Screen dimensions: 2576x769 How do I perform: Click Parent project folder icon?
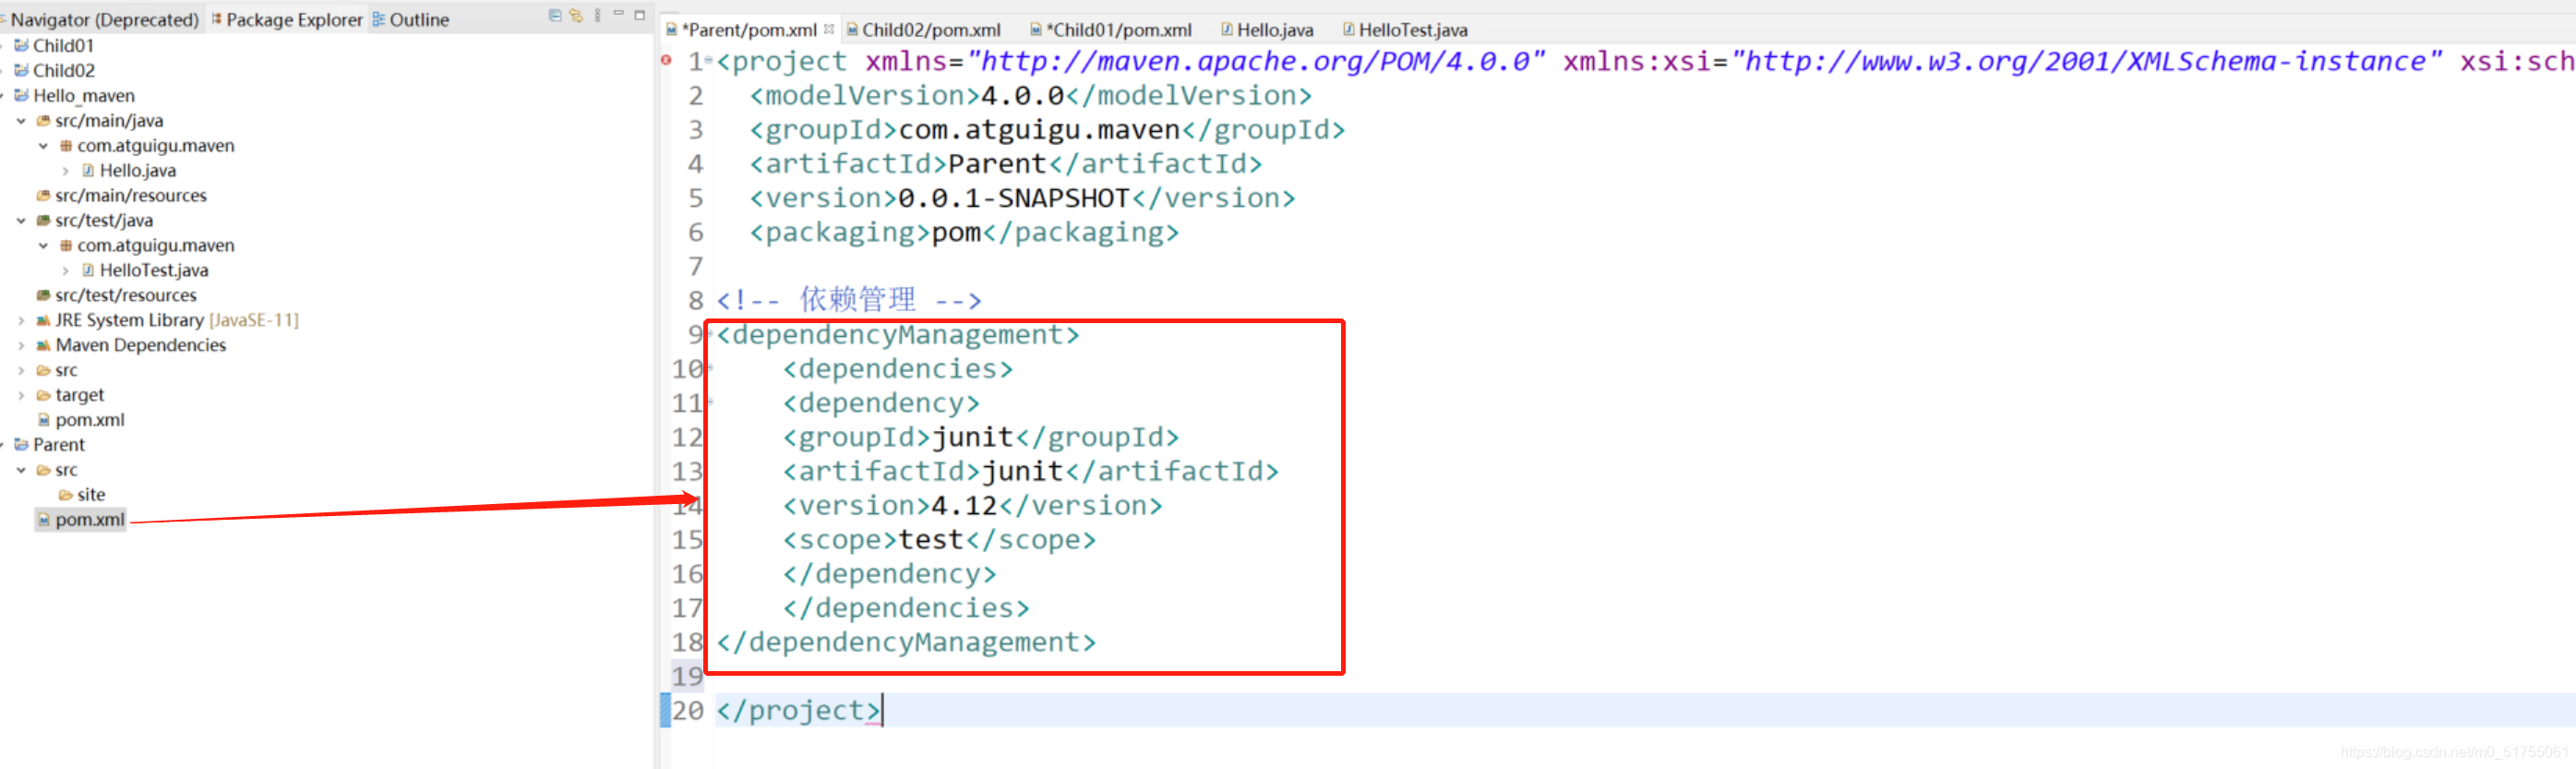(x=21, y=444)
